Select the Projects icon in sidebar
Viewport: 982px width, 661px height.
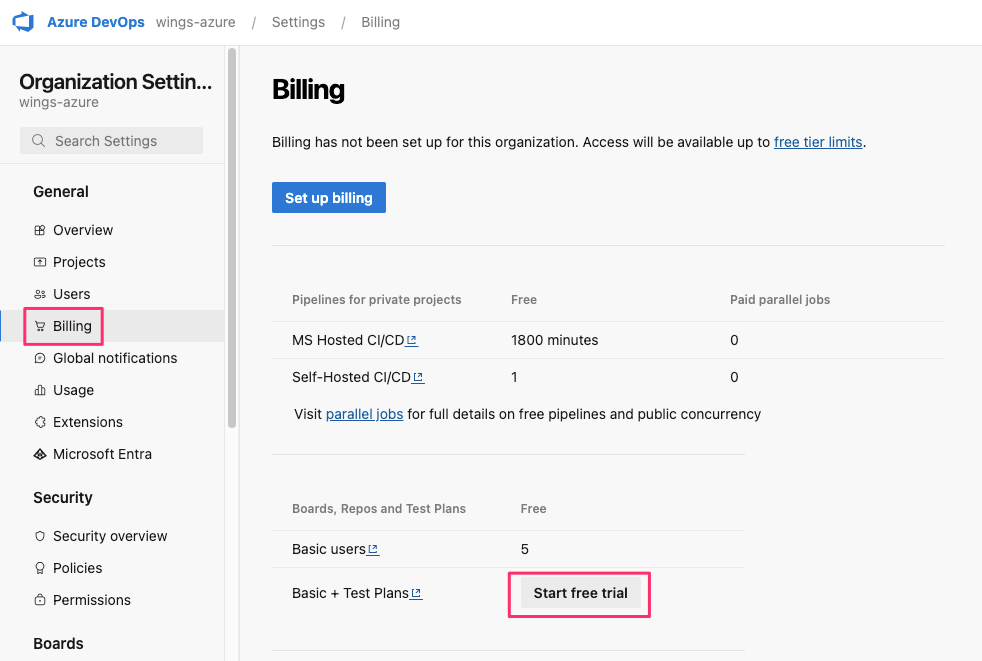click(x=40, y=262)
